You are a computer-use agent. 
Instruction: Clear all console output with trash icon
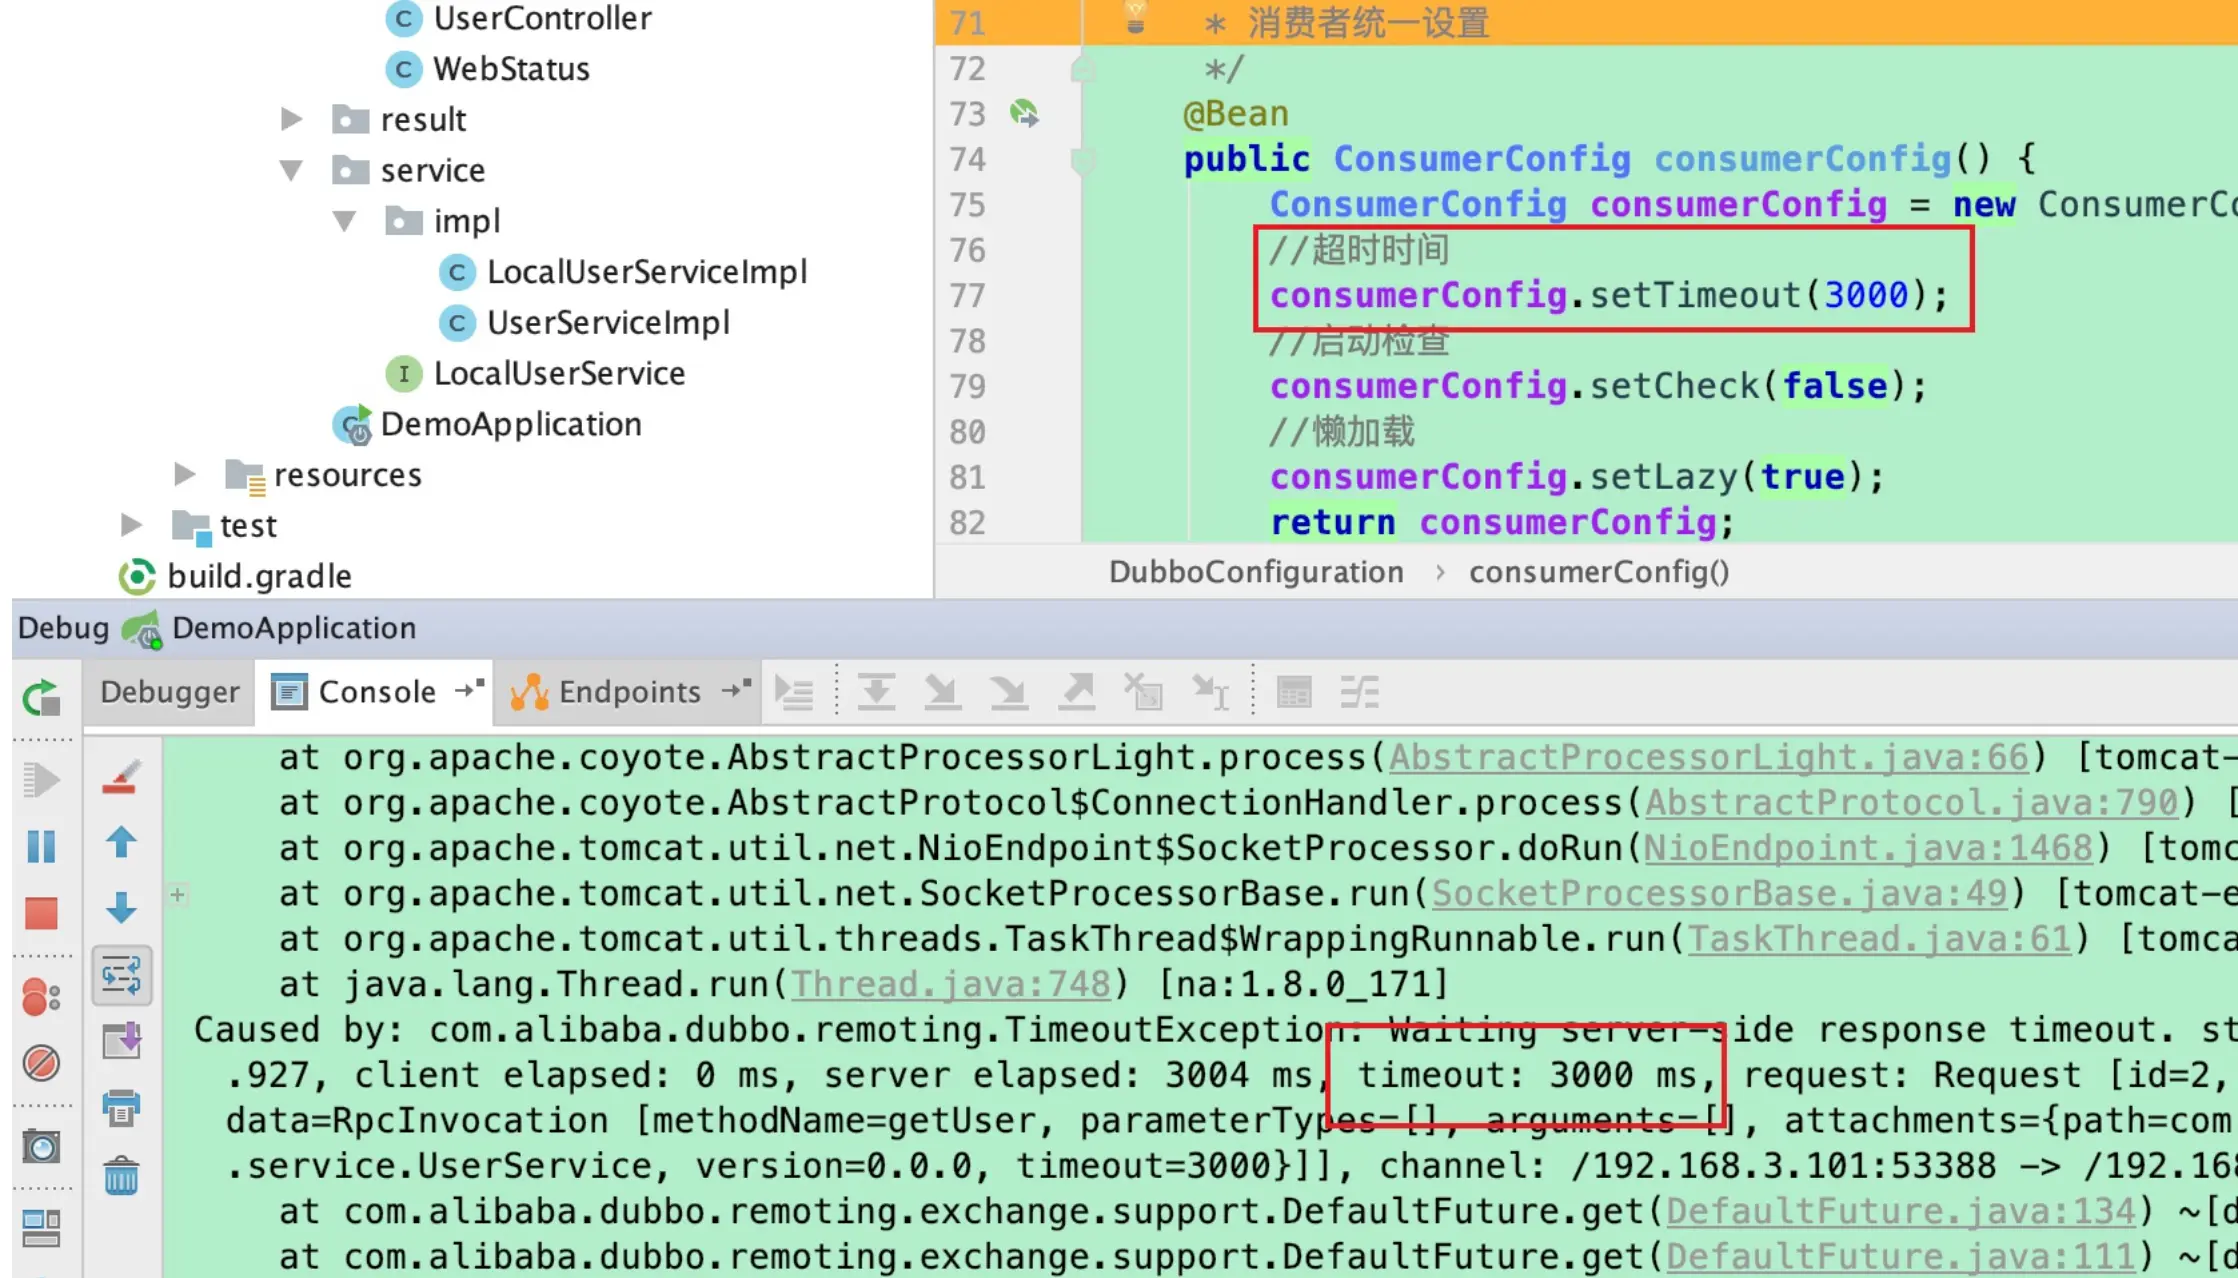[122, 1175]
